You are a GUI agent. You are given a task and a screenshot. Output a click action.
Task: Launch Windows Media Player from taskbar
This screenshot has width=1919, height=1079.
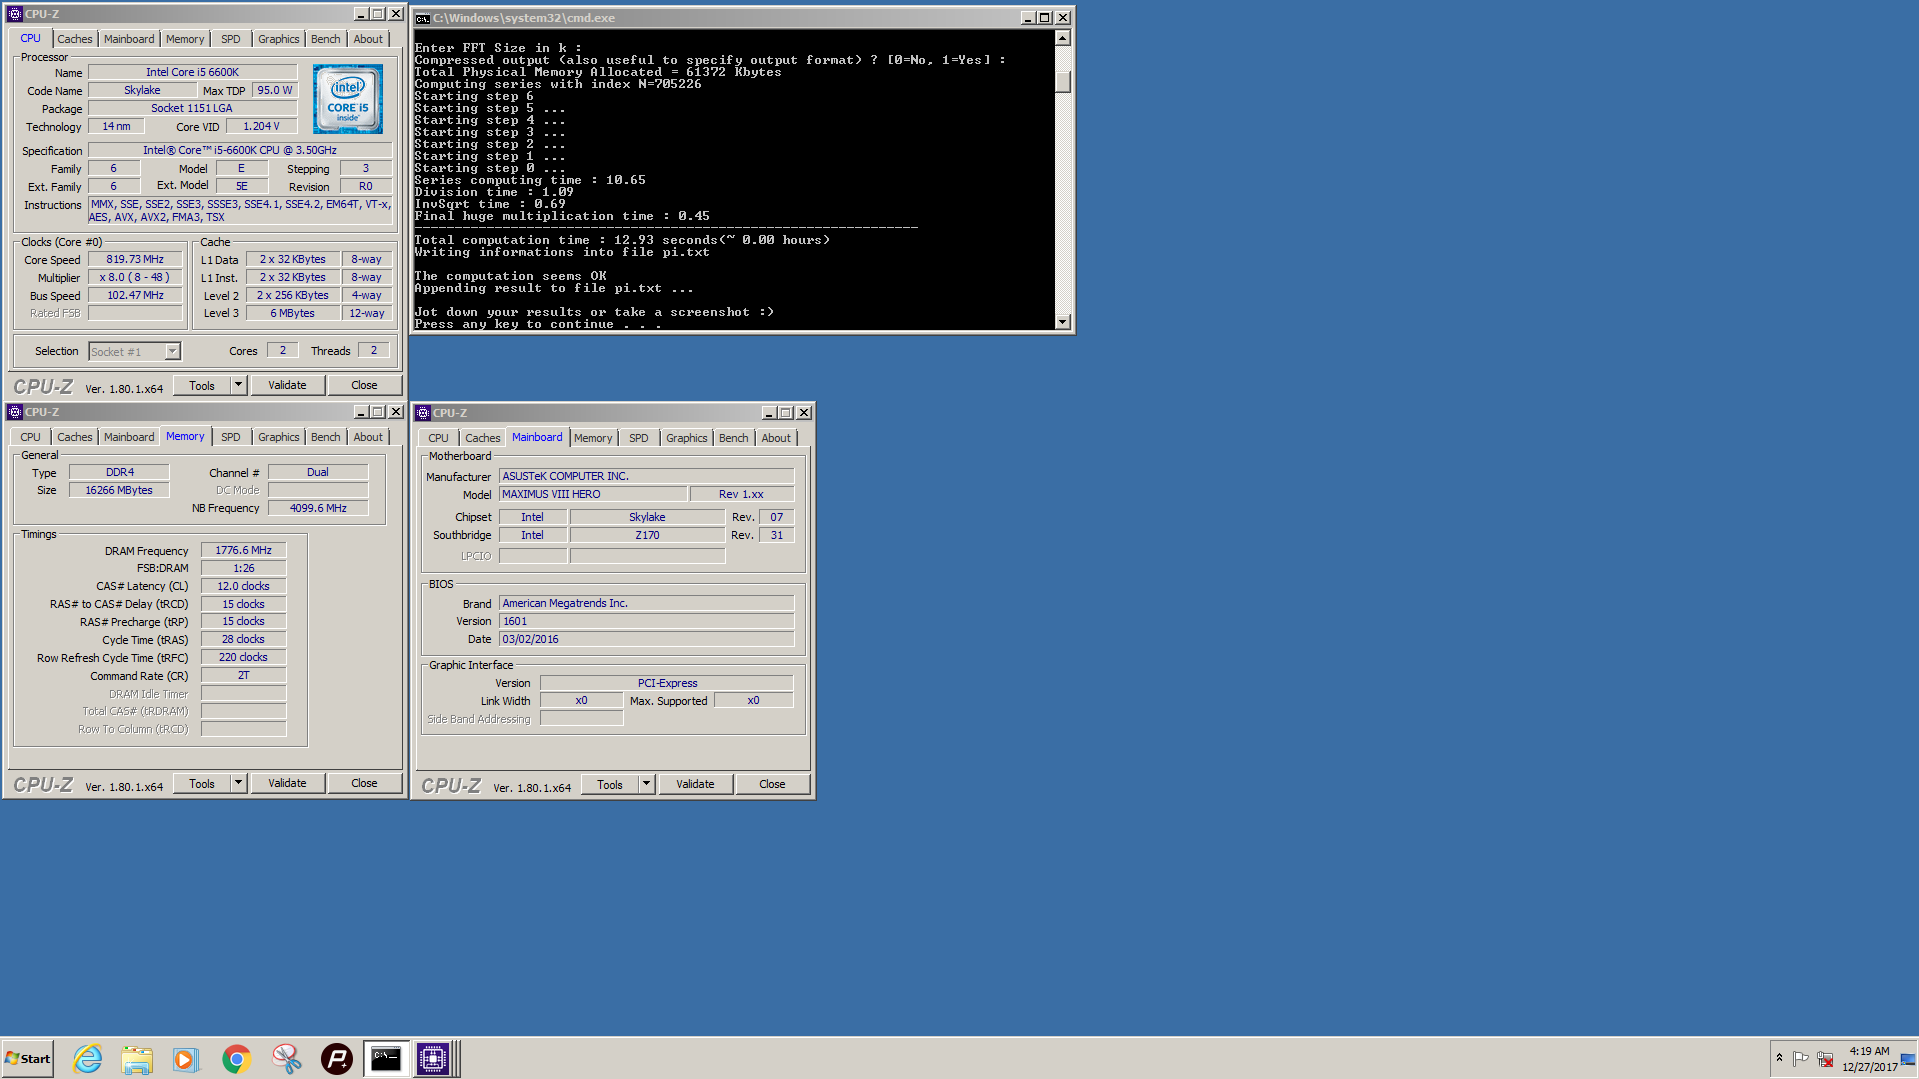(186, 1059)
